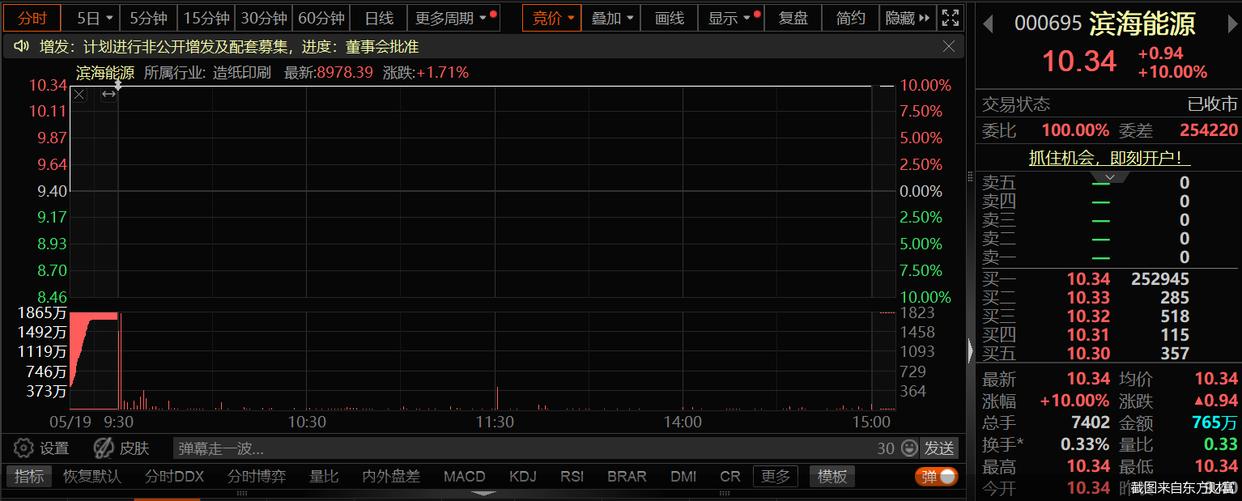The image size is (1242, 501).
Task: Open the 5日 period dropdown
Action: click(x=95, y=18)
